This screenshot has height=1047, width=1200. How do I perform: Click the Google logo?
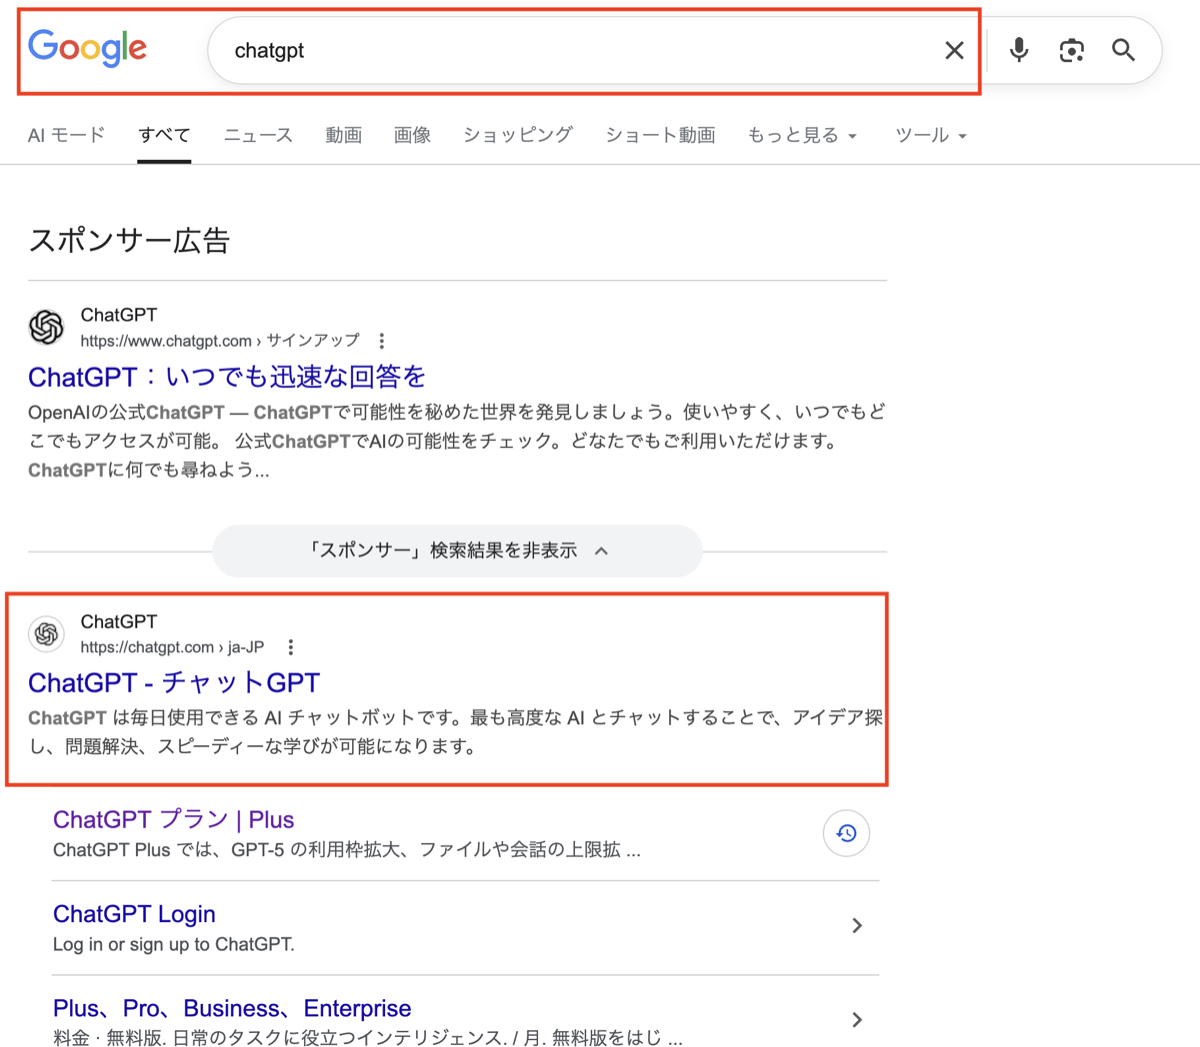(x=87, y=49)
